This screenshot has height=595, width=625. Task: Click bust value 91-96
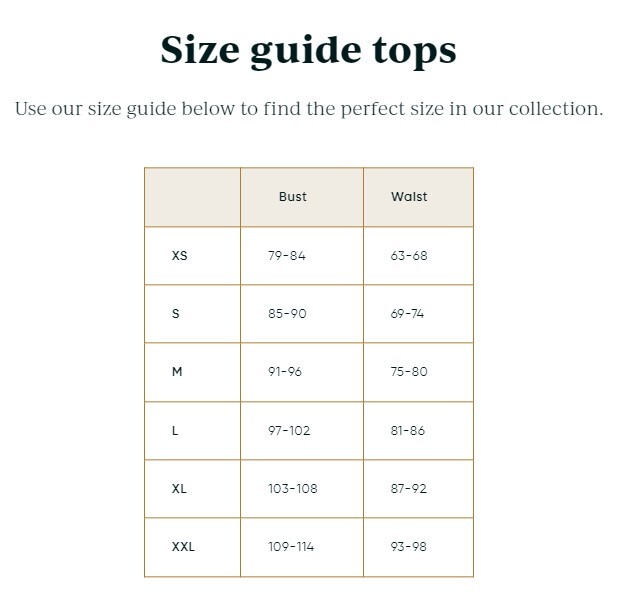(x=285, y=372)
